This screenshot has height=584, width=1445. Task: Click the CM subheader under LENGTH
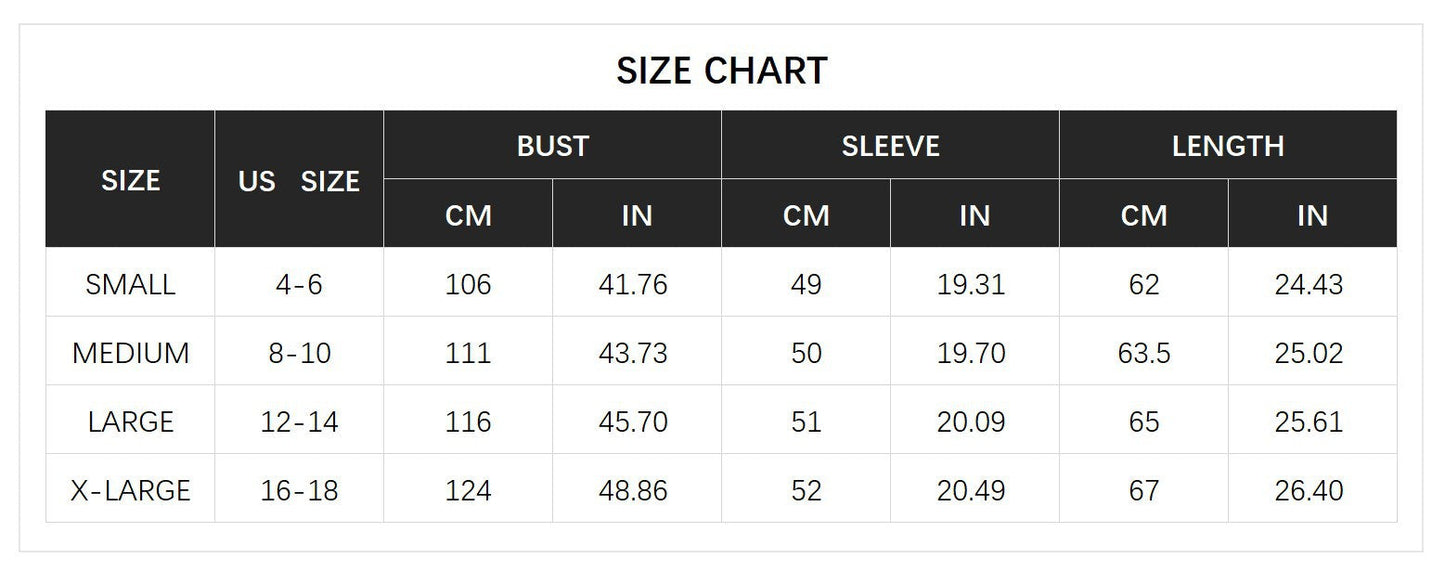(1143, 215)
